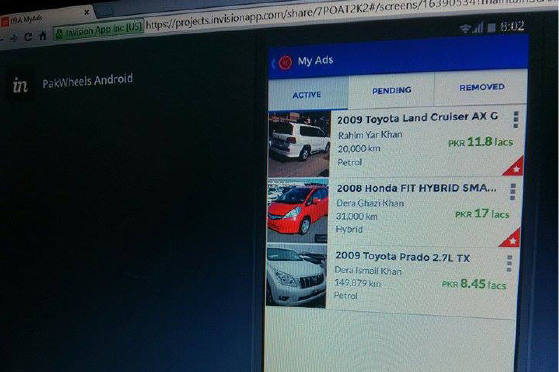Close the My Ads browser tab

click(86, 12)
